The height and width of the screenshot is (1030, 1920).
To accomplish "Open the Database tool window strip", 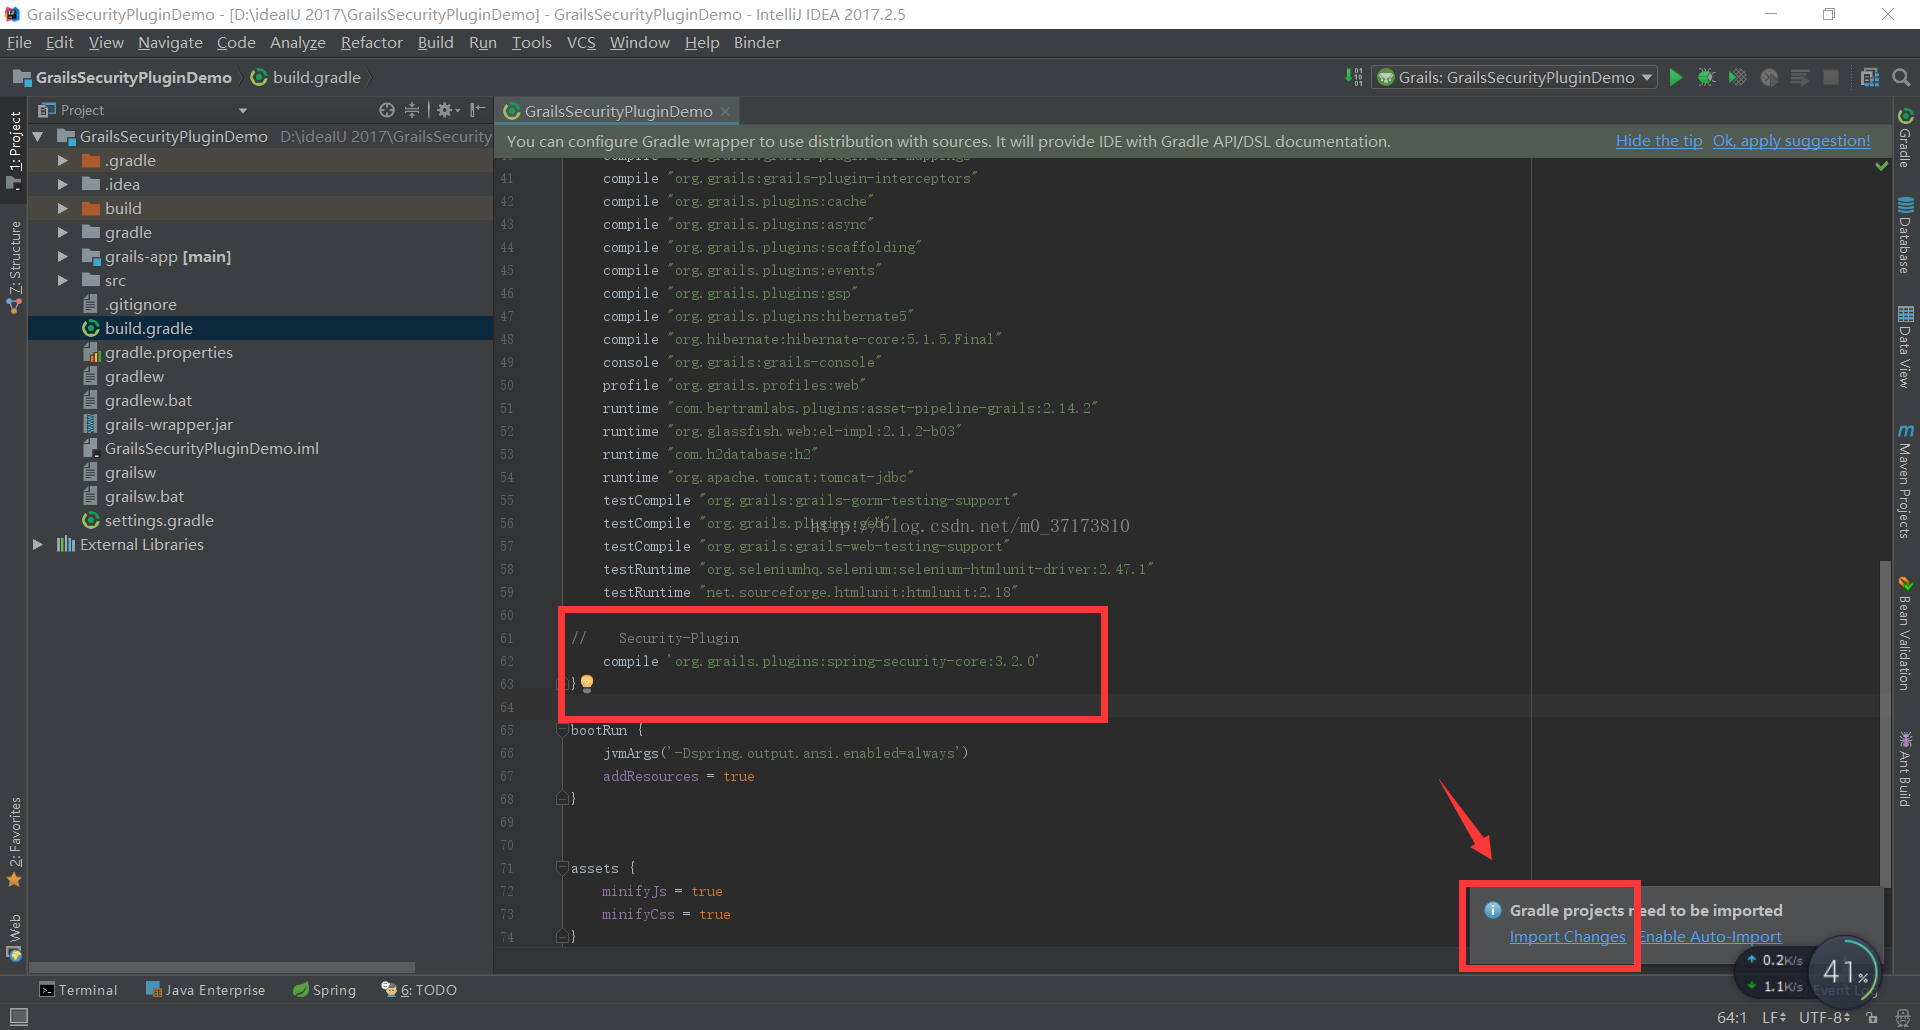I will pyautogui.click(x=1905, y=235).
